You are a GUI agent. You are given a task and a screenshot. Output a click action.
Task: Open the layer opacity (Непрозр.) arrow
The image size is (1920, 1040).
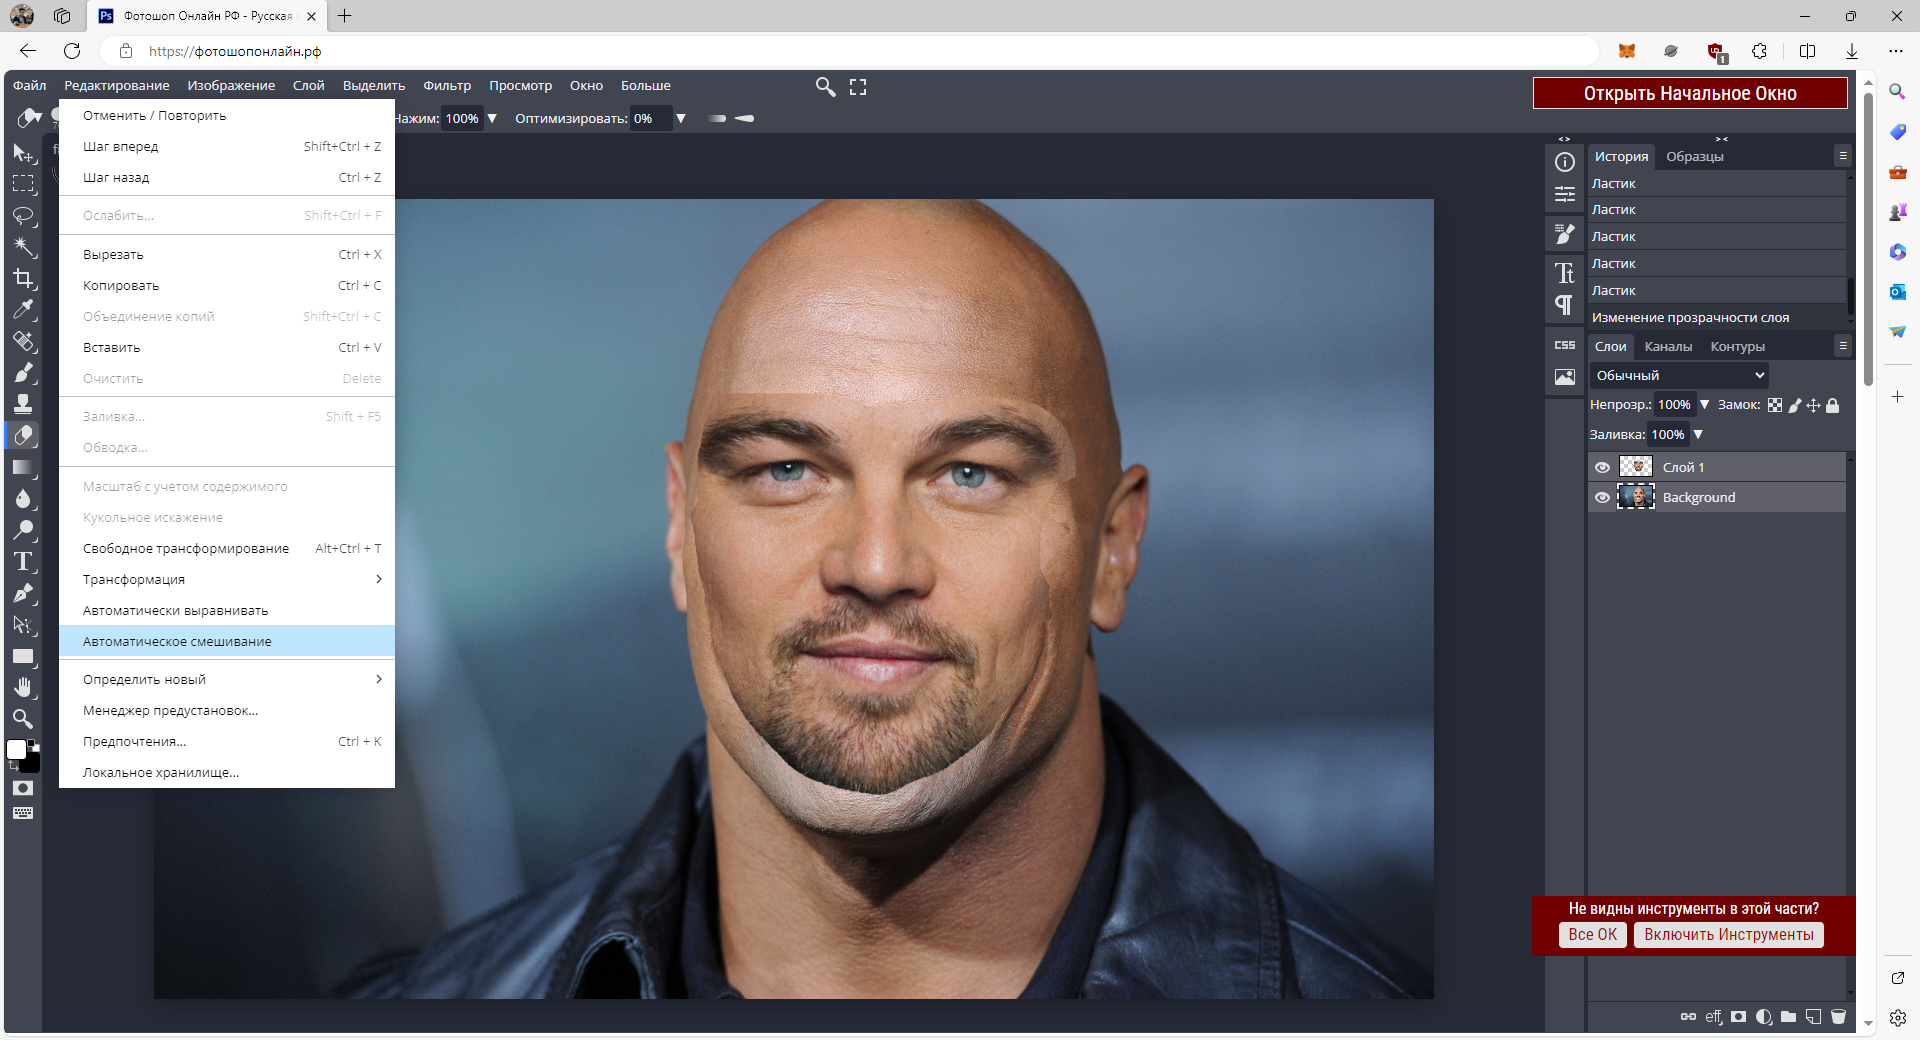point(1705,405)
